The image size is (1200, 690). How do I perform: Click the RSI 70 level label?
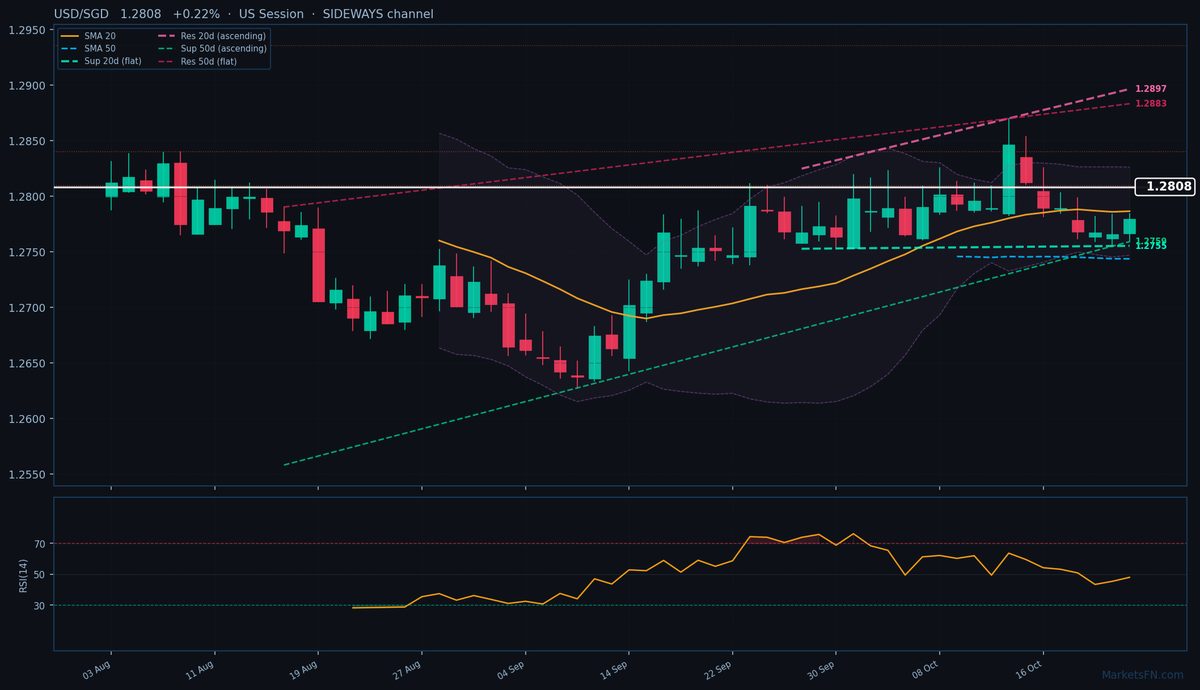tap(40, 544)
